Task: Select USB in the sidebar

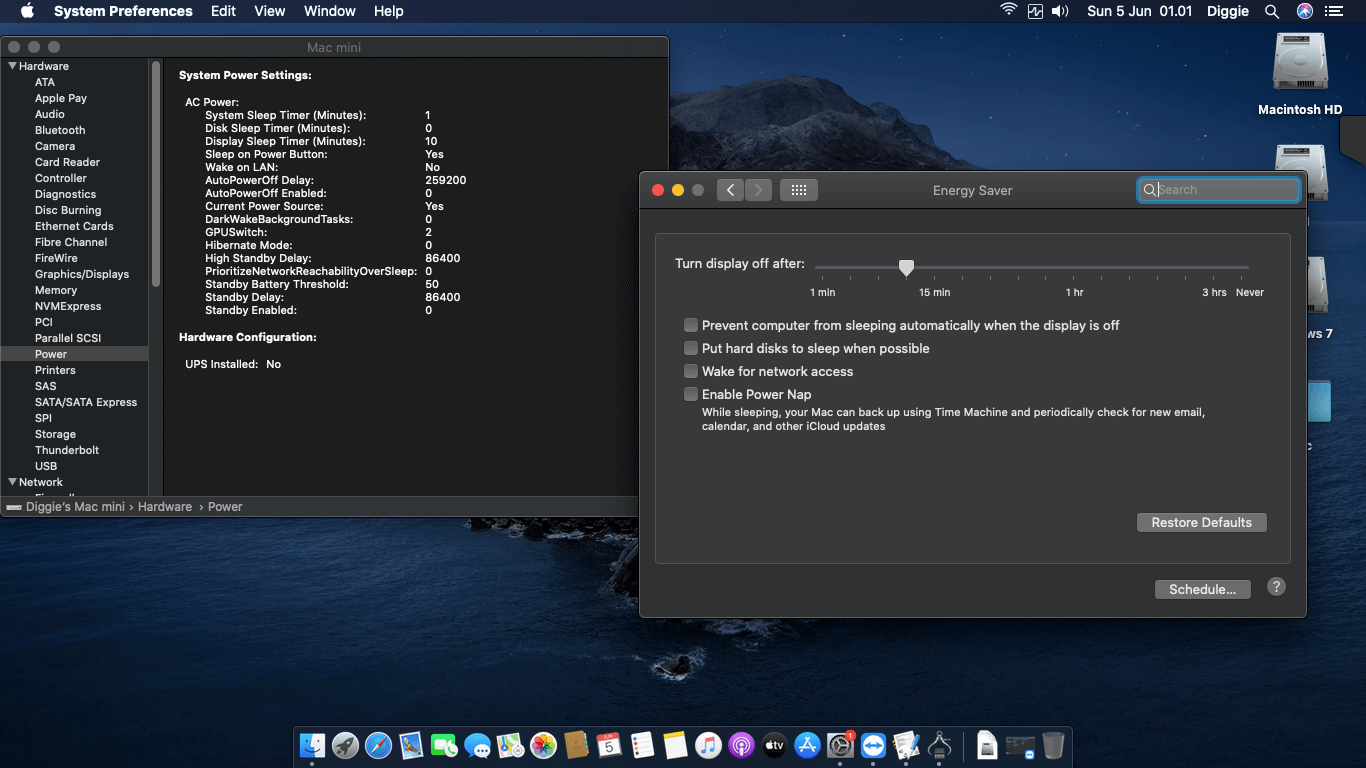Action: point(46,466)
